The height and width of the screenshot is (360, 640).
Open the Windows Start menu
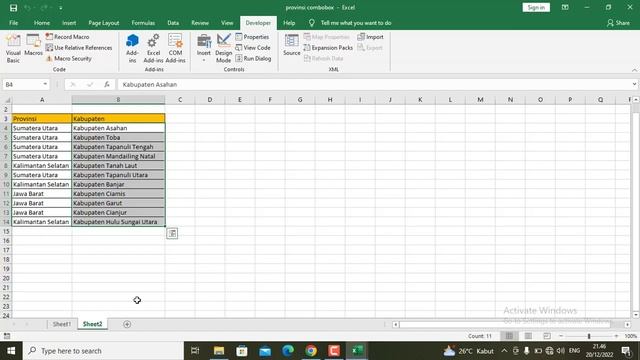(11, 351)
